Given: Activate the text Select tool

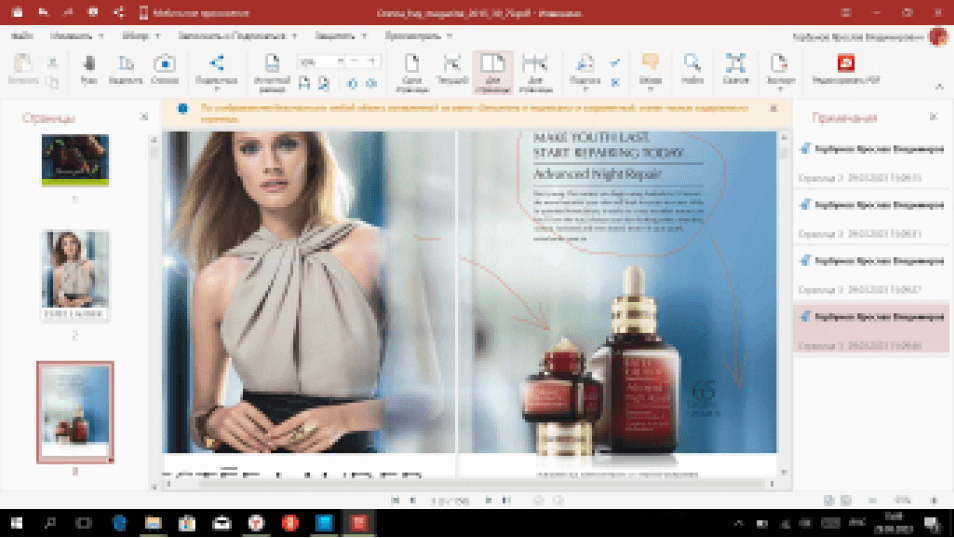Looking at the screenshot, I should point(125,69).
